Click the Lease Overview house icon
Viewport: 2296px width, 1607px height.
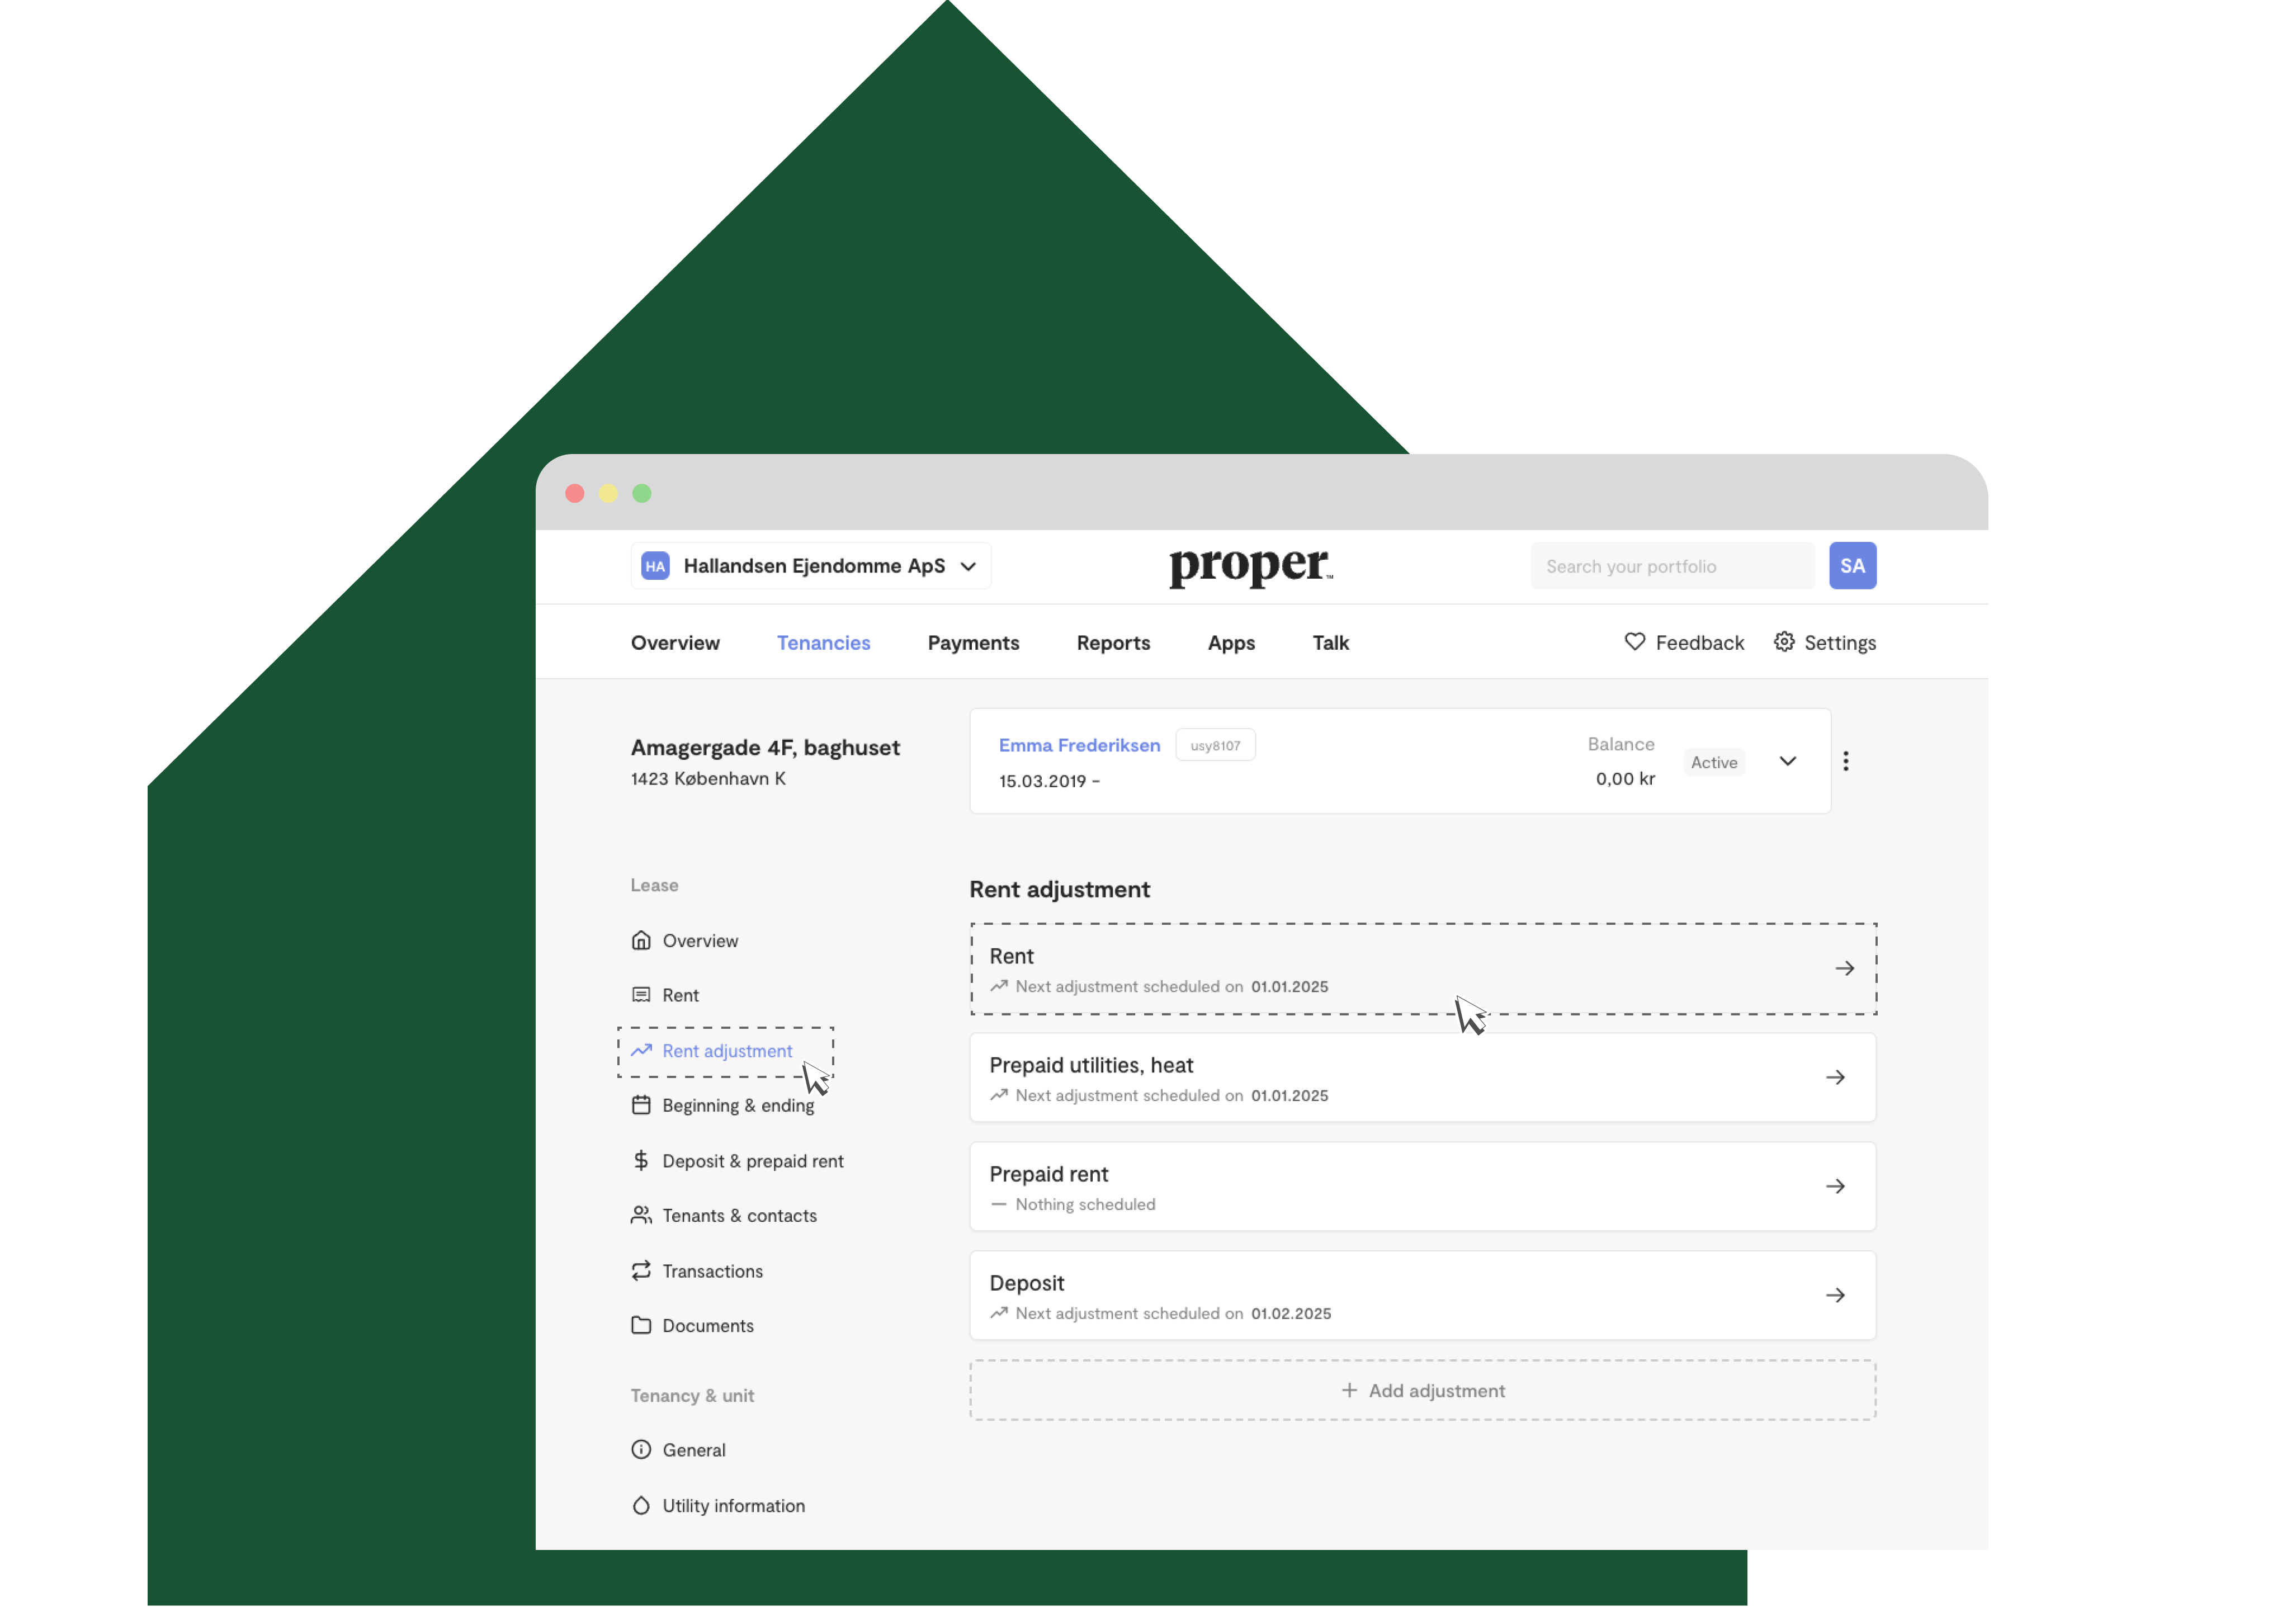(641, 940)
